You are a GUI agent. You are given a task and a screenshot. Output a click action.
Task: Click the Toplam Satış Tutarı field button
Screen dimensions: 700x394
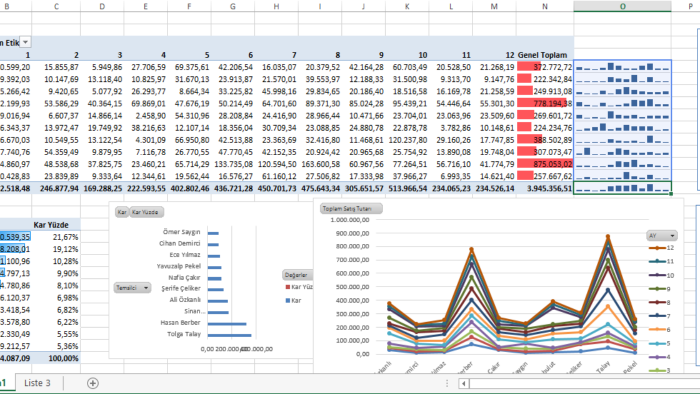tap(351, 208)
